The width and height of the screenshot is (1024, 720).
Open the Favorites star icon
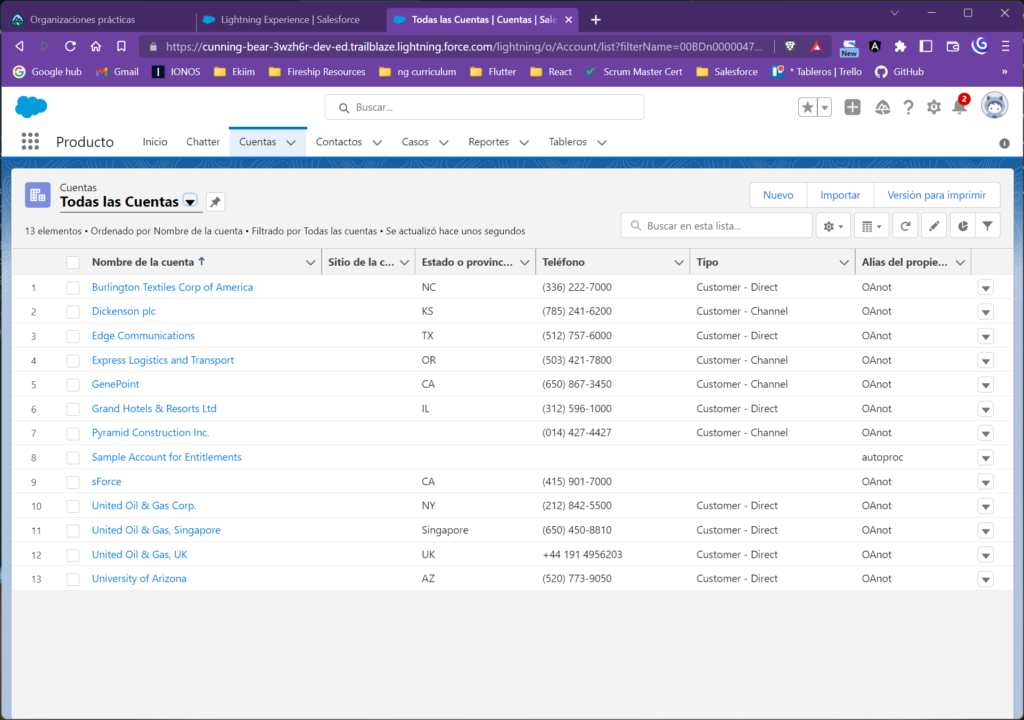click(808, 107)
